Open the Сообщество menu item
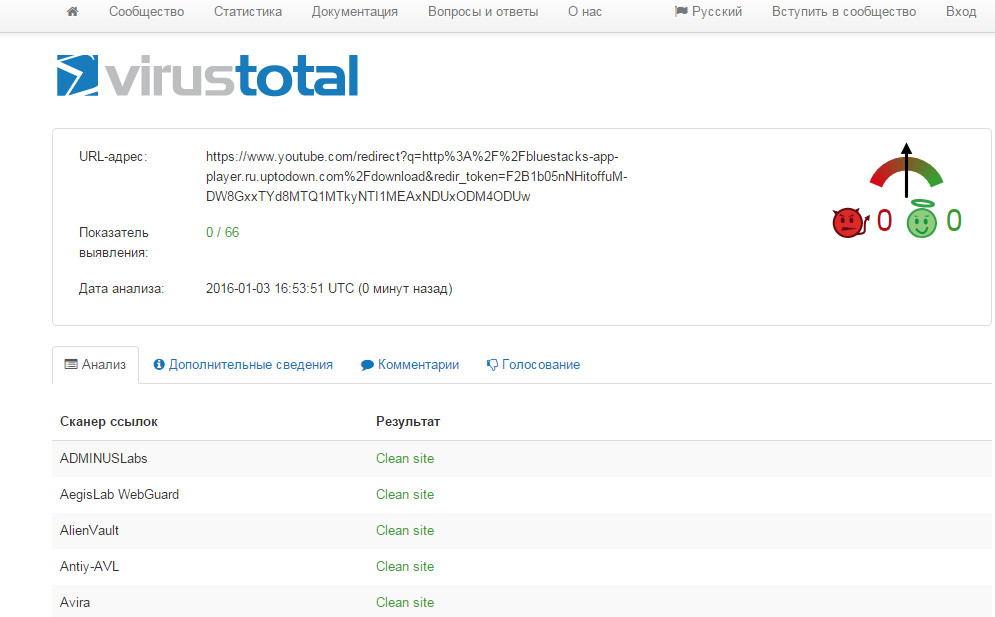Viewport: 995px width, 617px height. point(147,11)
